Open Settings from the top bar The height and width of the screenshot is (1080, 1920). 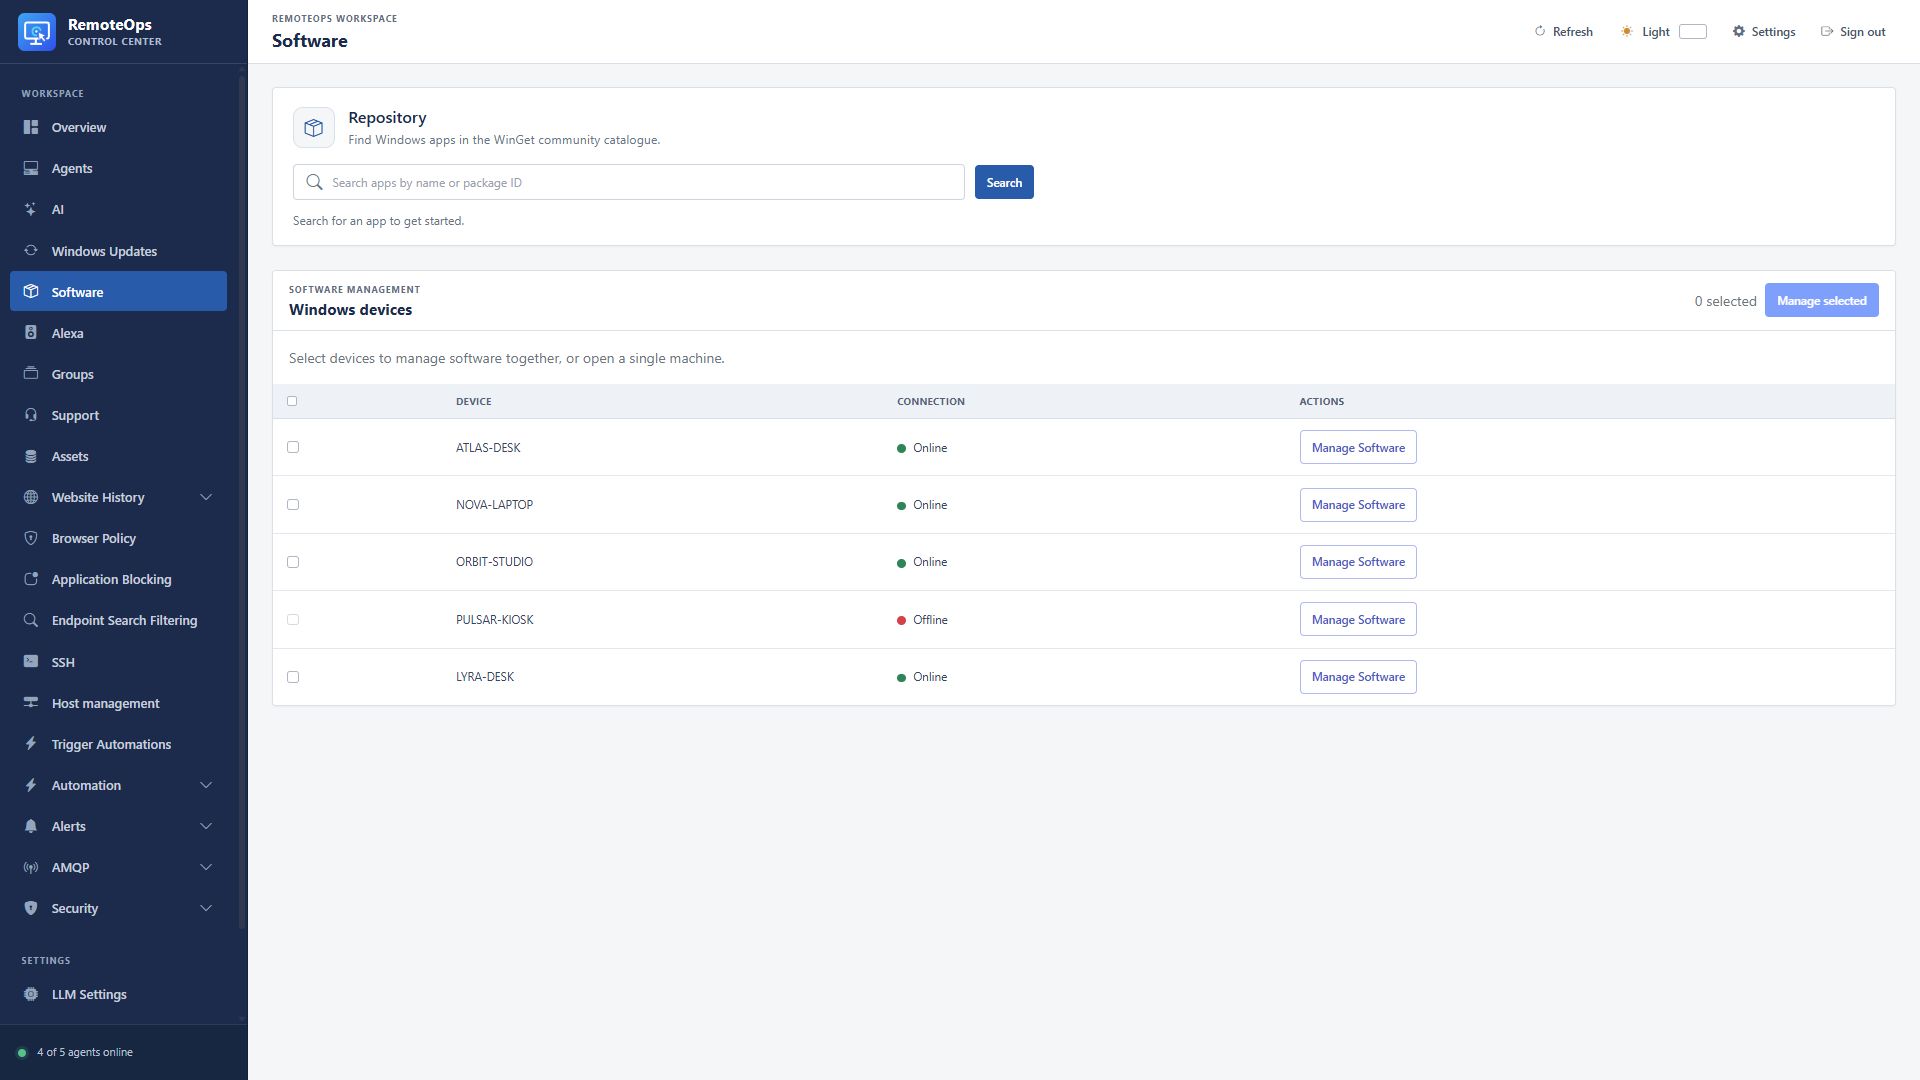coord(1764,32)
